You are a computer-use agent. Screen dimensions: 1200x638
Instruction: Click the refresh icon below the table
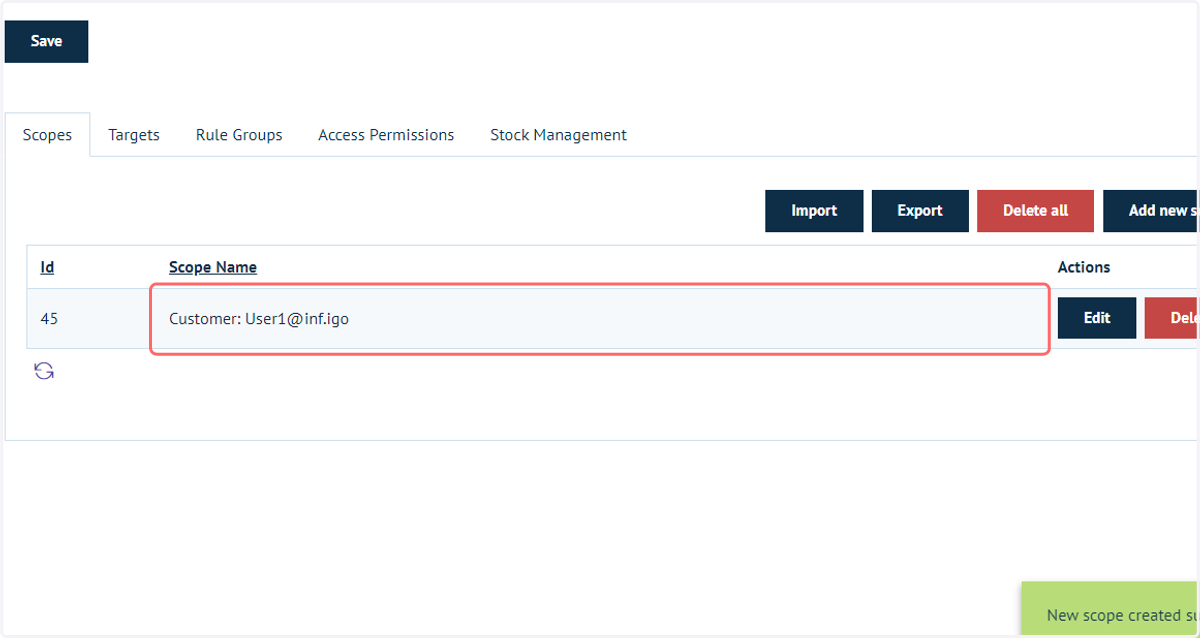44,371
